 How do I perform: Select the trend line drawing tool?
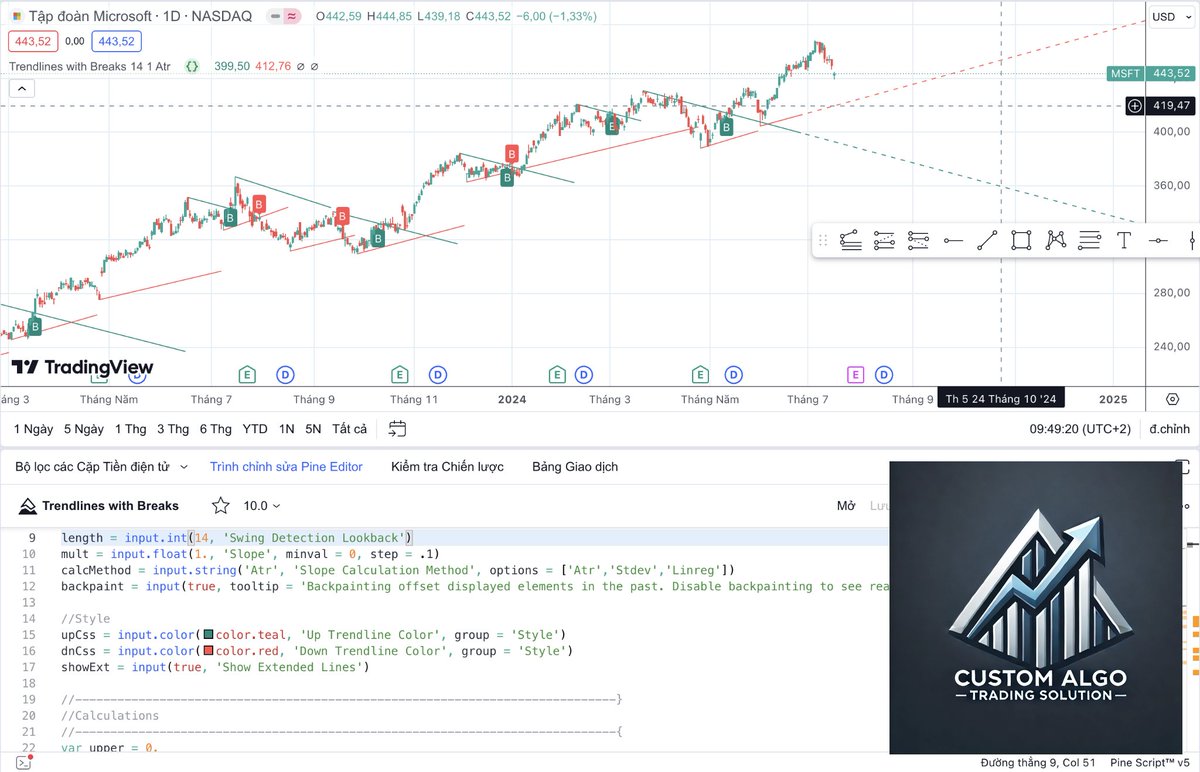(x=987, y=240)
